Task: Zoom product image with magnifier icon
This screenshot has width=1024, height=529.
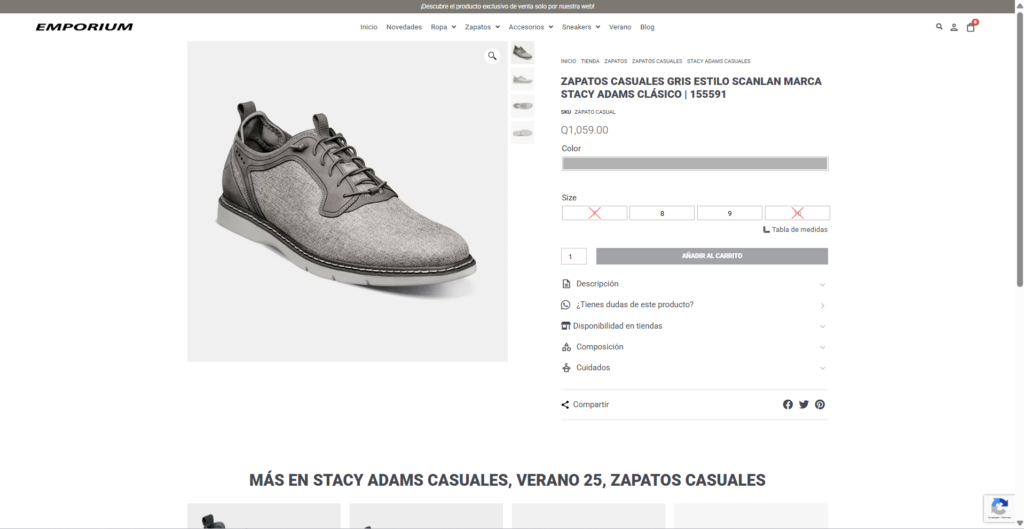Action: click(492, 56)
